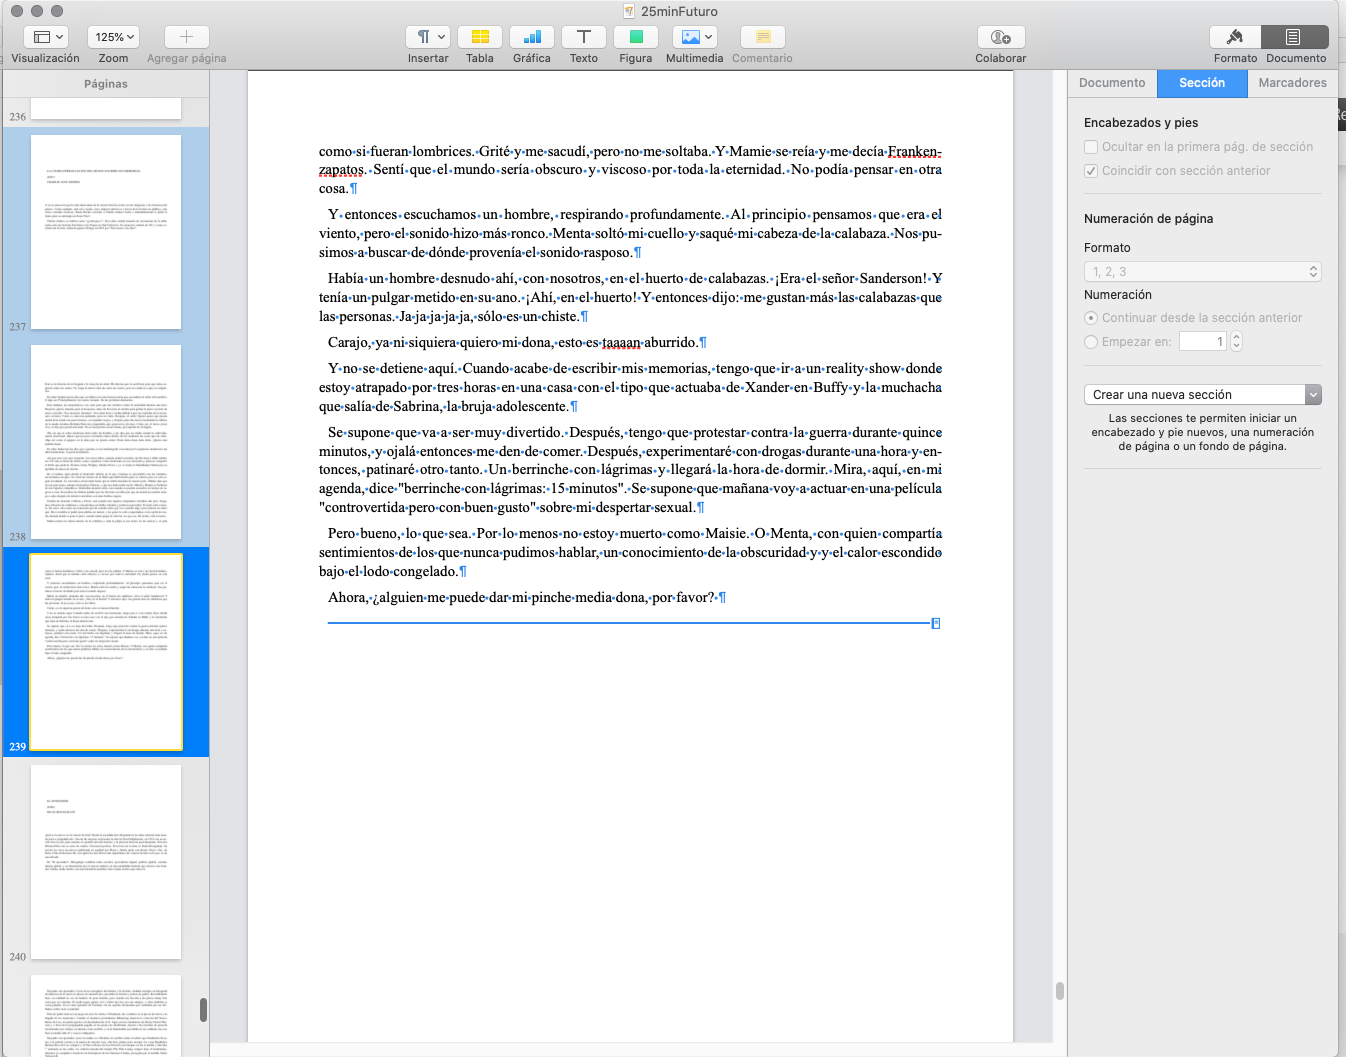Add a shape using Figura icon
The height and width of the screenshot is (1057, 1346).
635,37
